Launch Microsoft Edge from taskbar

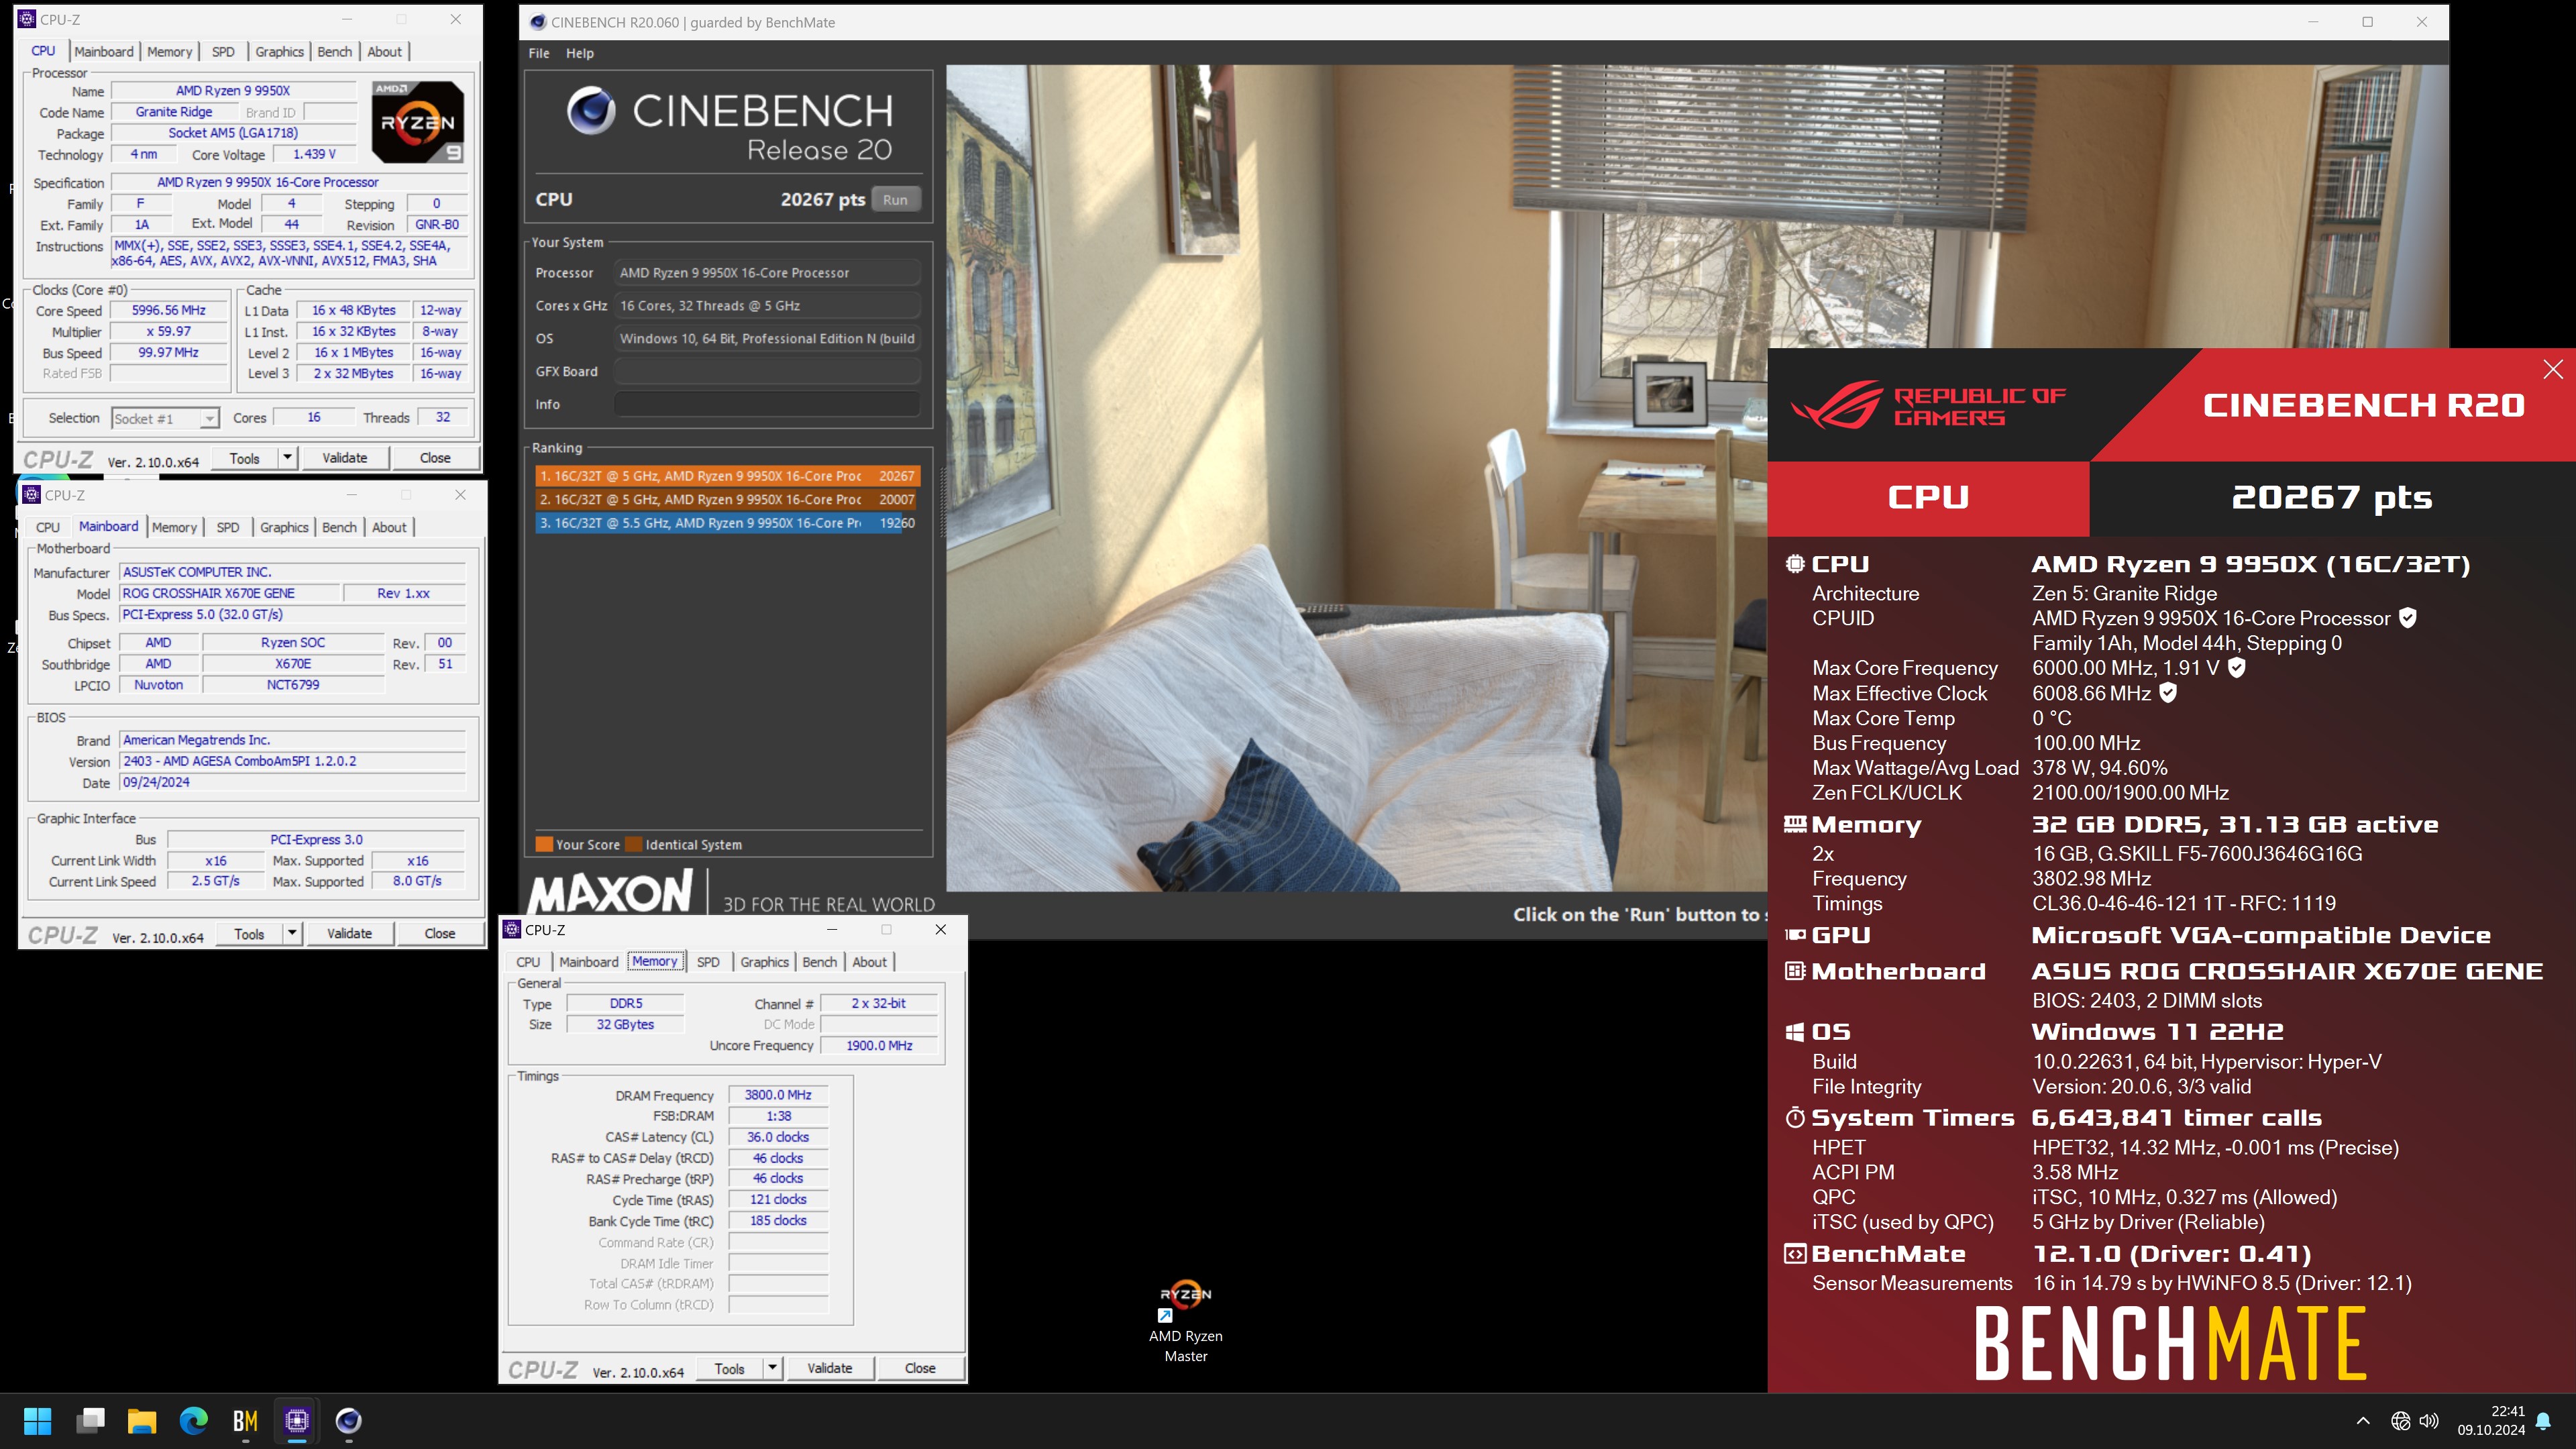(194, 1420)
